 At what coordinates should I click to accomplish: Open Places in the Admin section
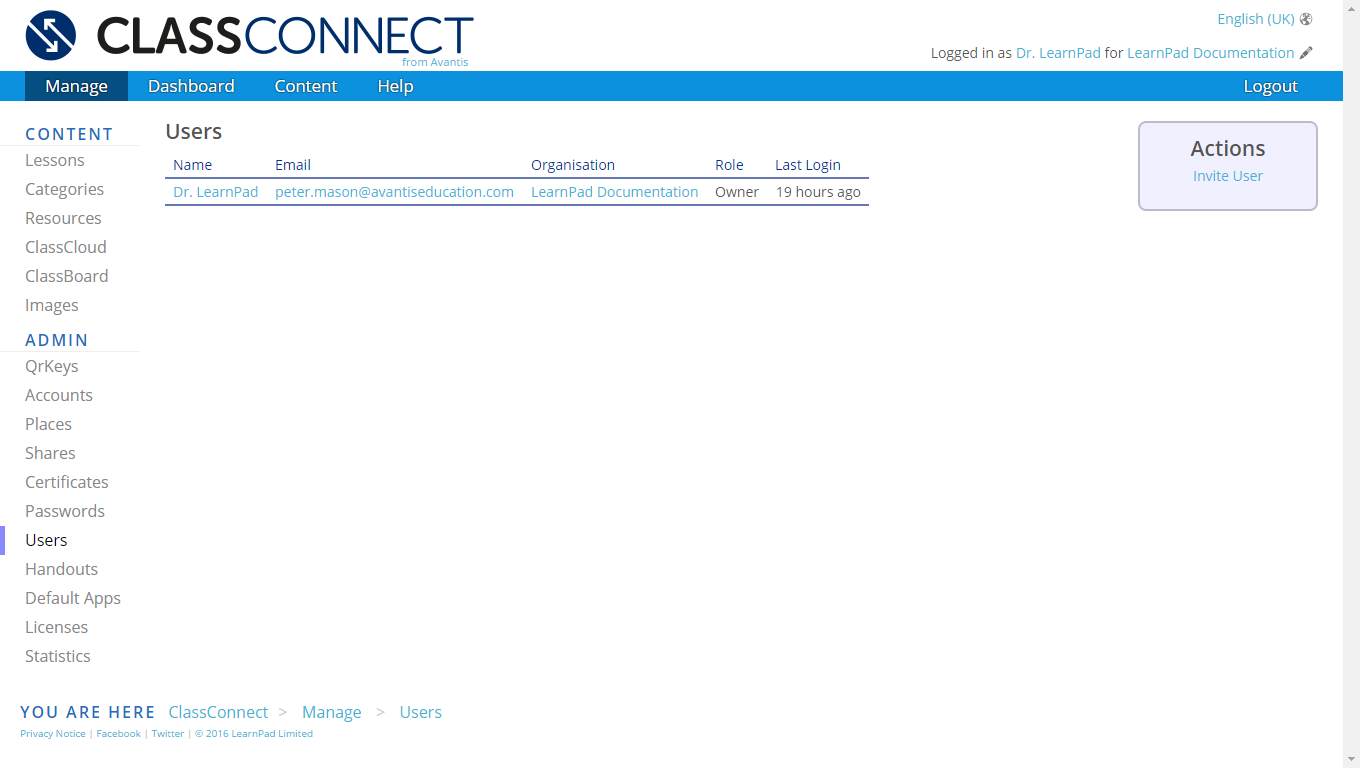[x=48, y=424]
